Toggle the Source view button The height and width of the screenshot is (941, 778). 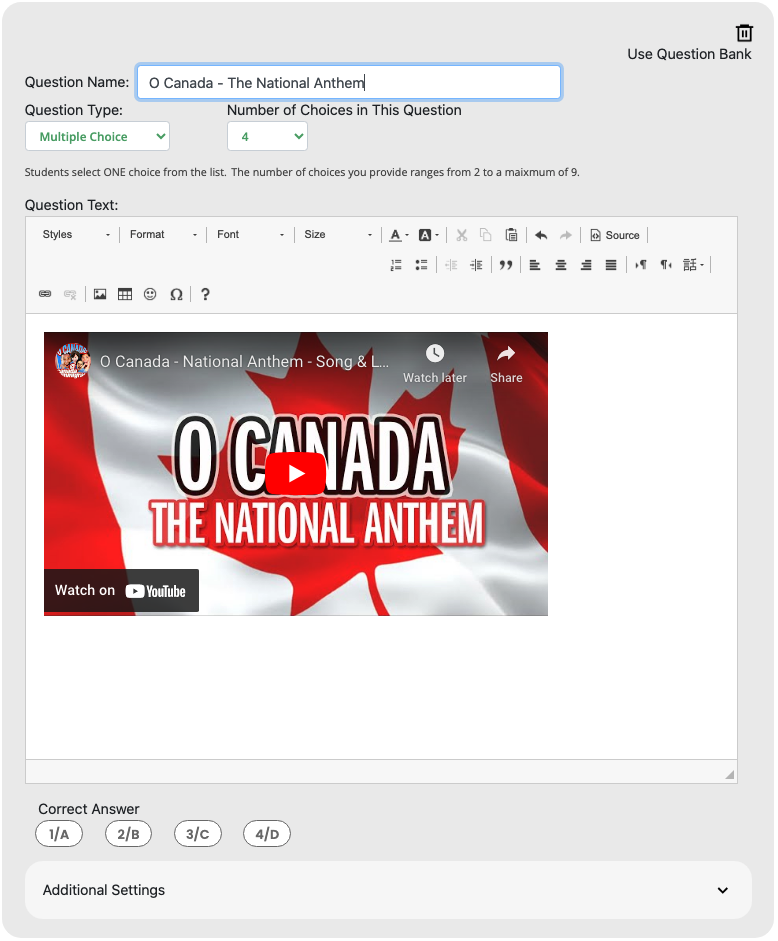click(615, 235)
